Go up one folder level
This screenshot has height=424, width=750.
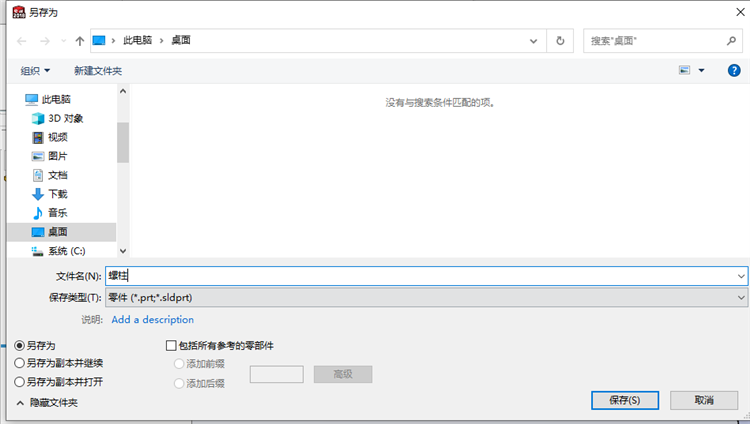(80, 41)
